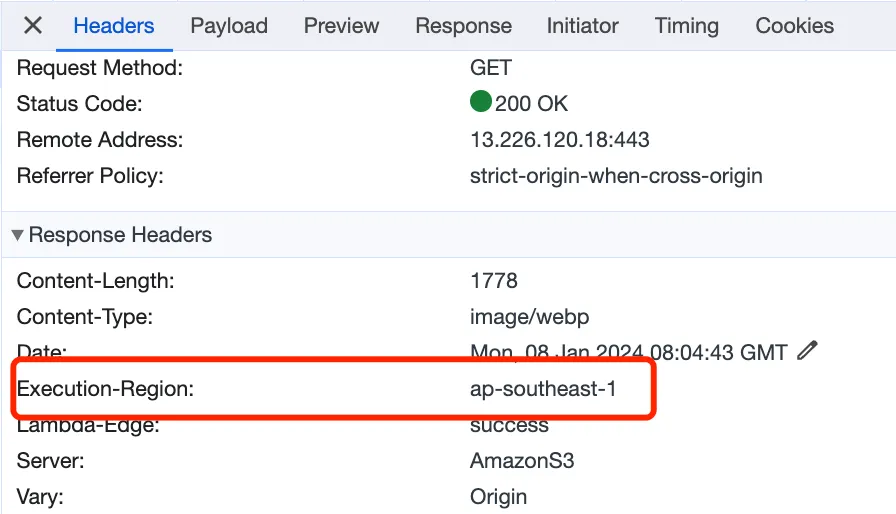Image resolution: width=896 pixels, height=514 pixels.
Task: Click the AmazonS3 Server value
Action: (522, 461)
